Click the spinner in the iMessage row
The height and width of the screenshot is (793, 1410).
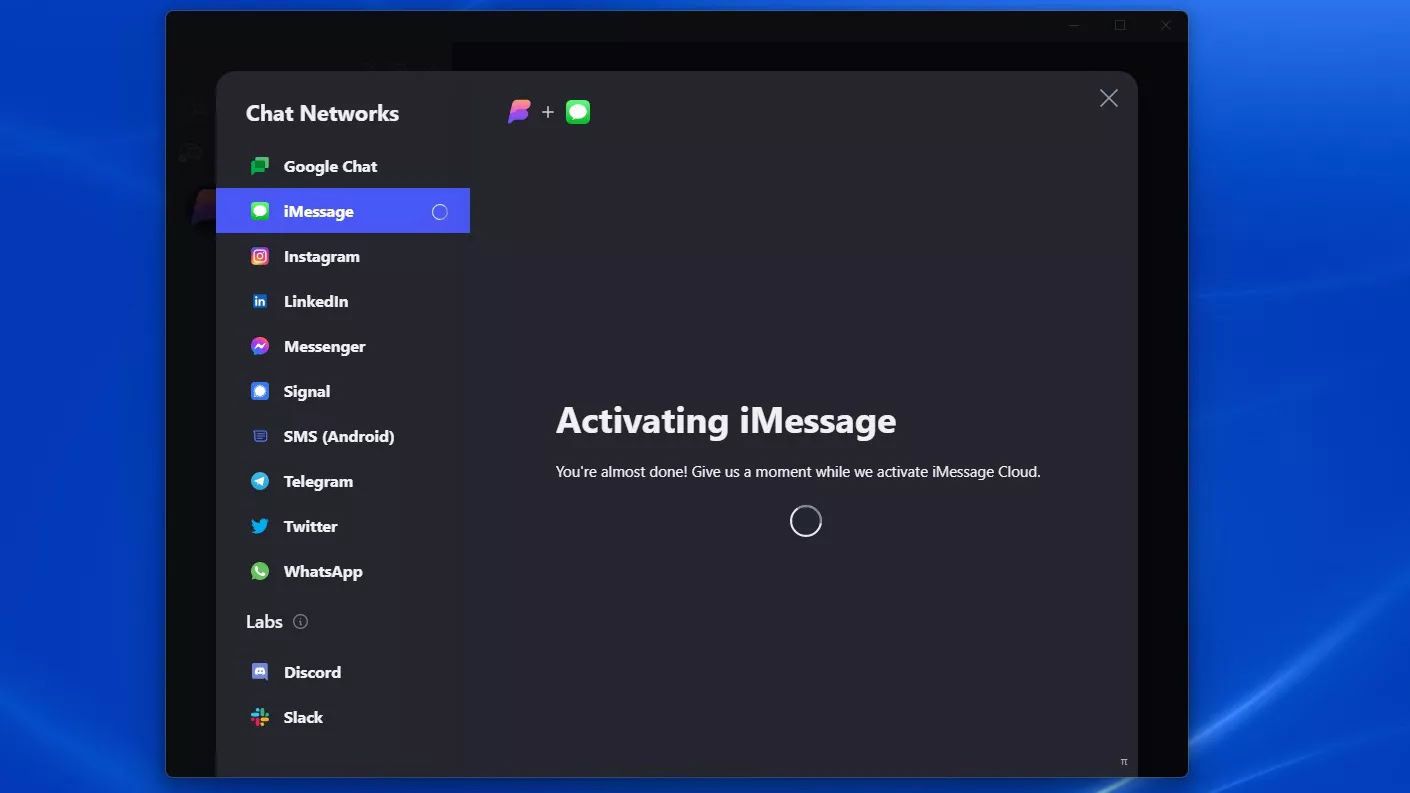point(440,212)
